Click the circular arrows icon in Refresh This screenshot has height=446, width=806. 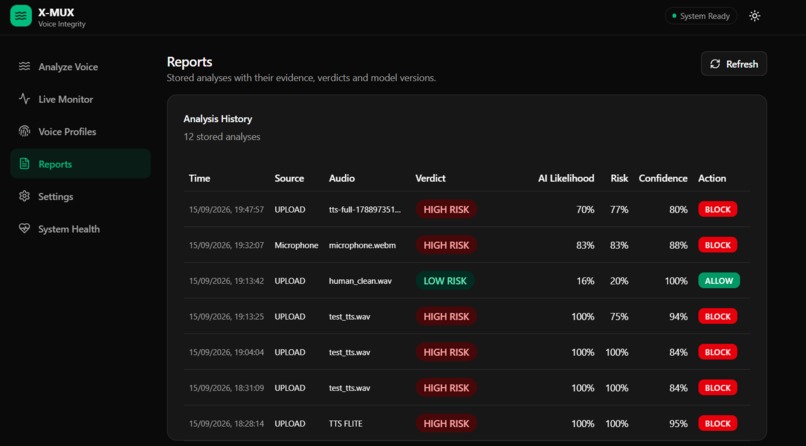(x=715, y=64)
